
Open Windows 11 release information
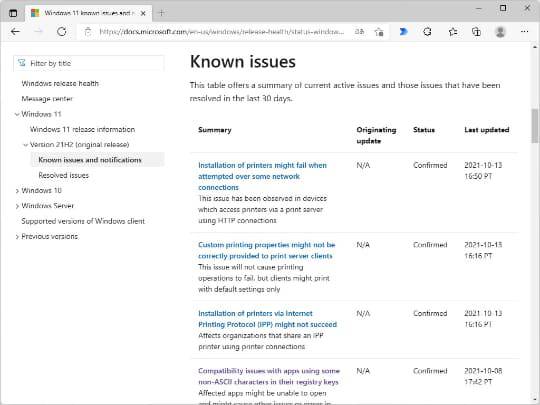pos(82,129)
